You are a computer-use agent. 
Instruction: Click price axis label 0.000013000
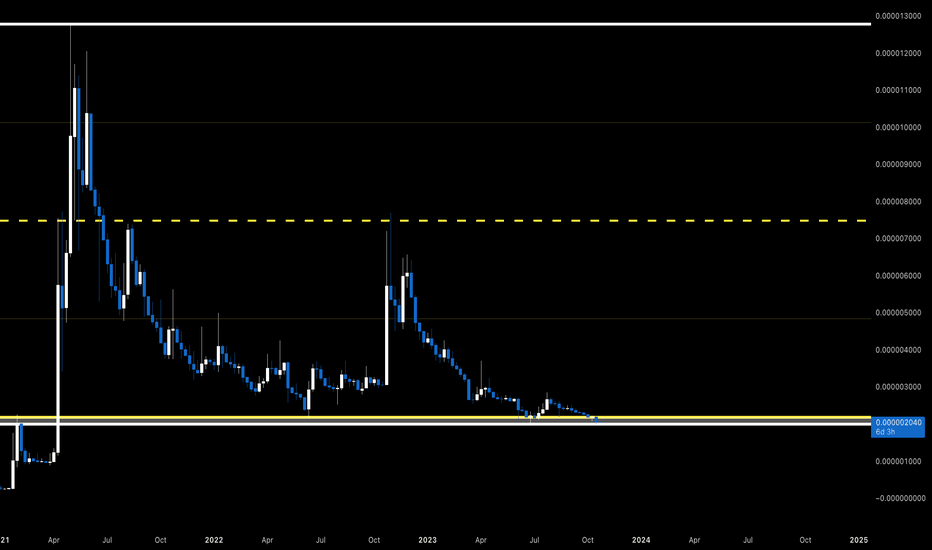pos(898,16)
